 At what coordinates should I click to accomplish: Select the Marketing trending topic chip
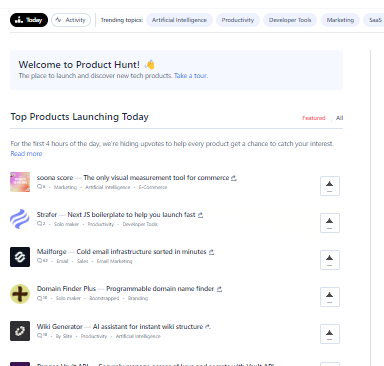tap(340, 20)
